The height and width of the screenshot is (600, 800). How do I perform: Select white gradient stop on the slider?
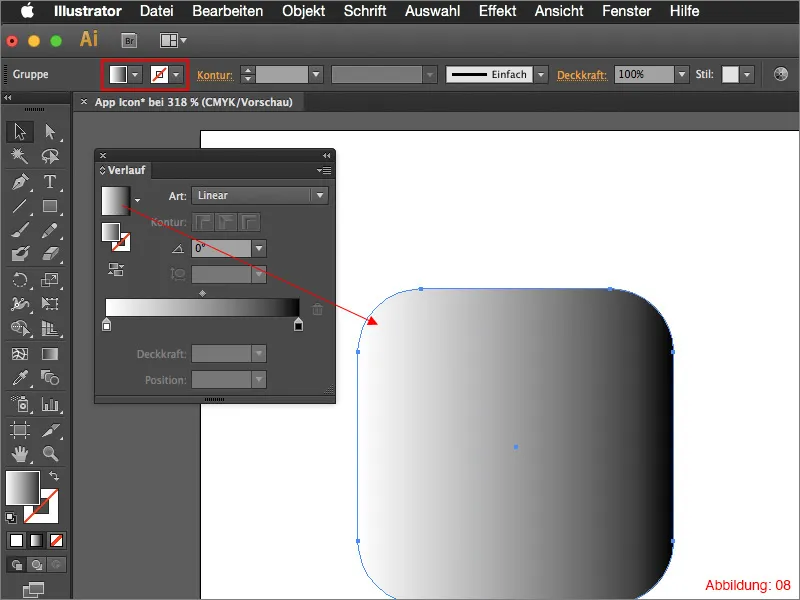pyautogui.click(x=106, y=324)
